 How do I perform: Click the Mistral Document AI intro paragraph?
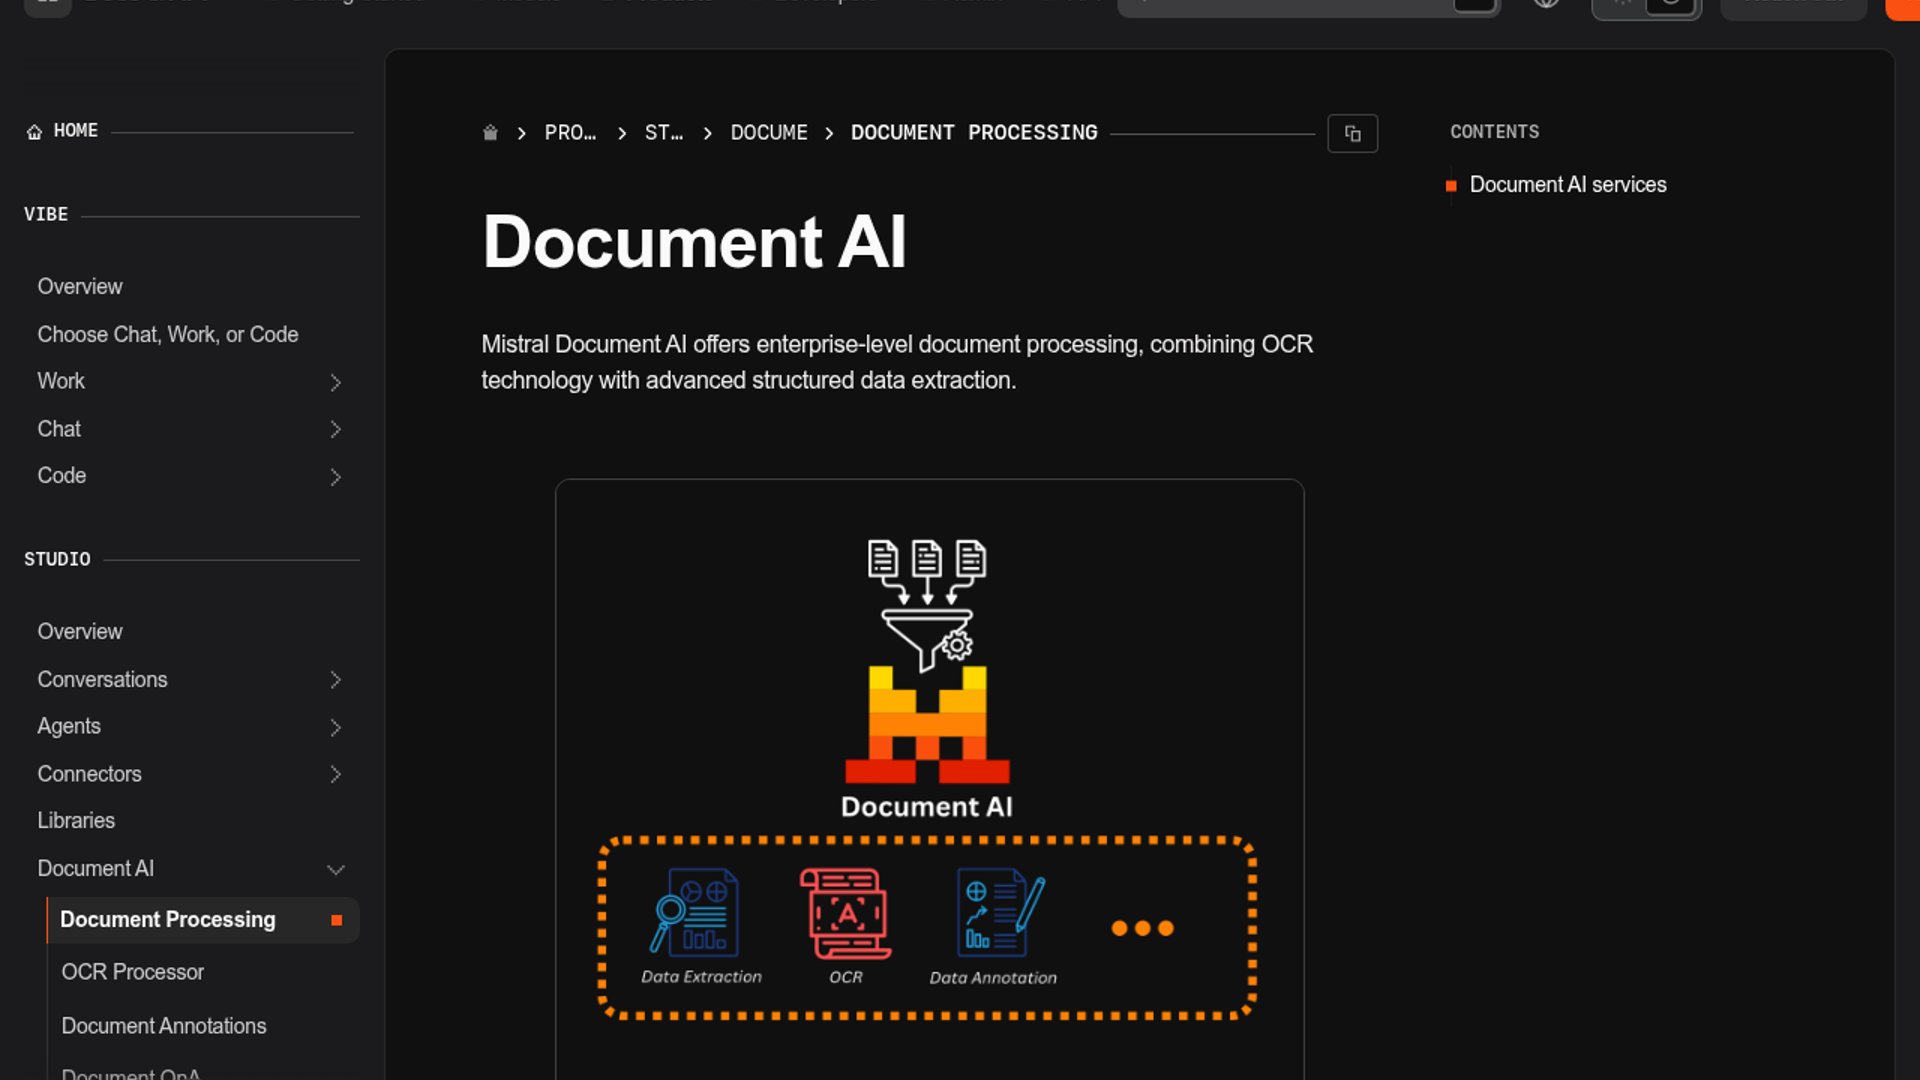(897, 362)
